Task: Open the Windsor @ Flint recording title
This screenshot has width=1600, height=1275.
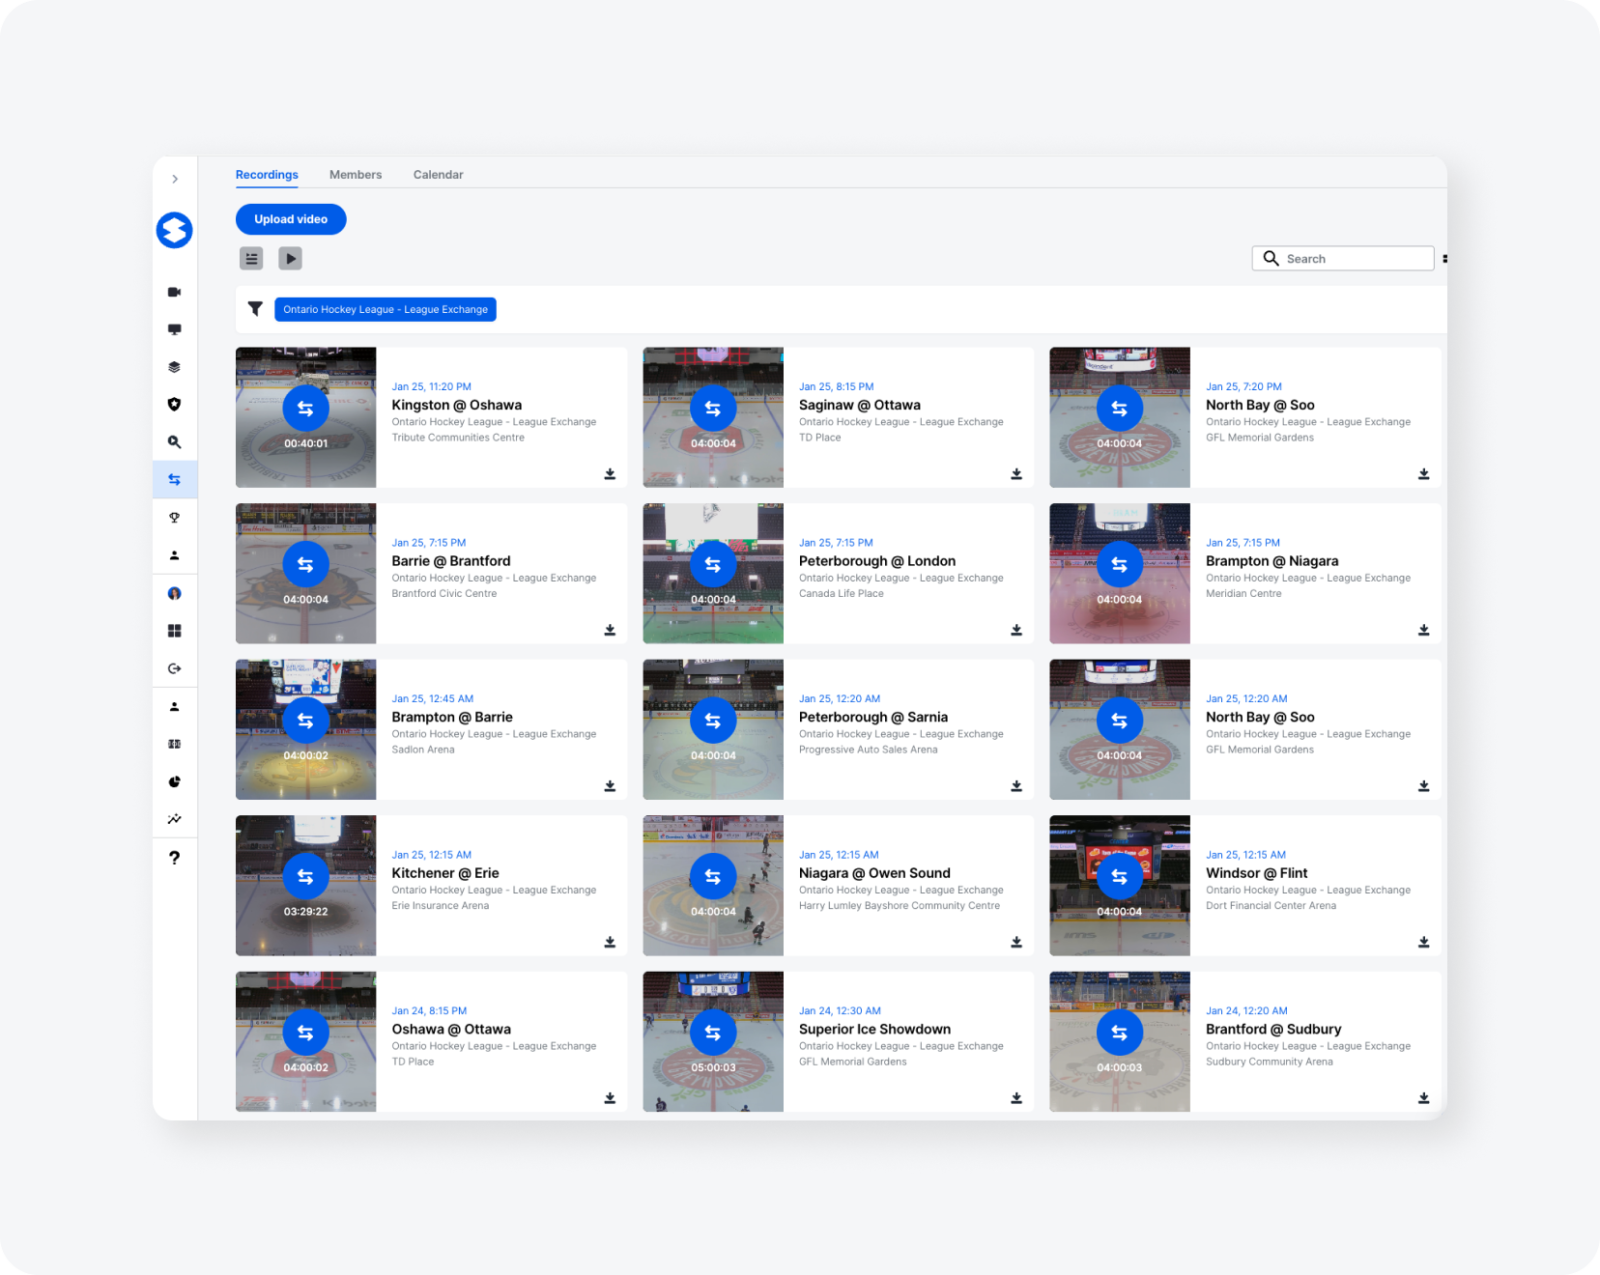Action: click(x=1256, y=873)
